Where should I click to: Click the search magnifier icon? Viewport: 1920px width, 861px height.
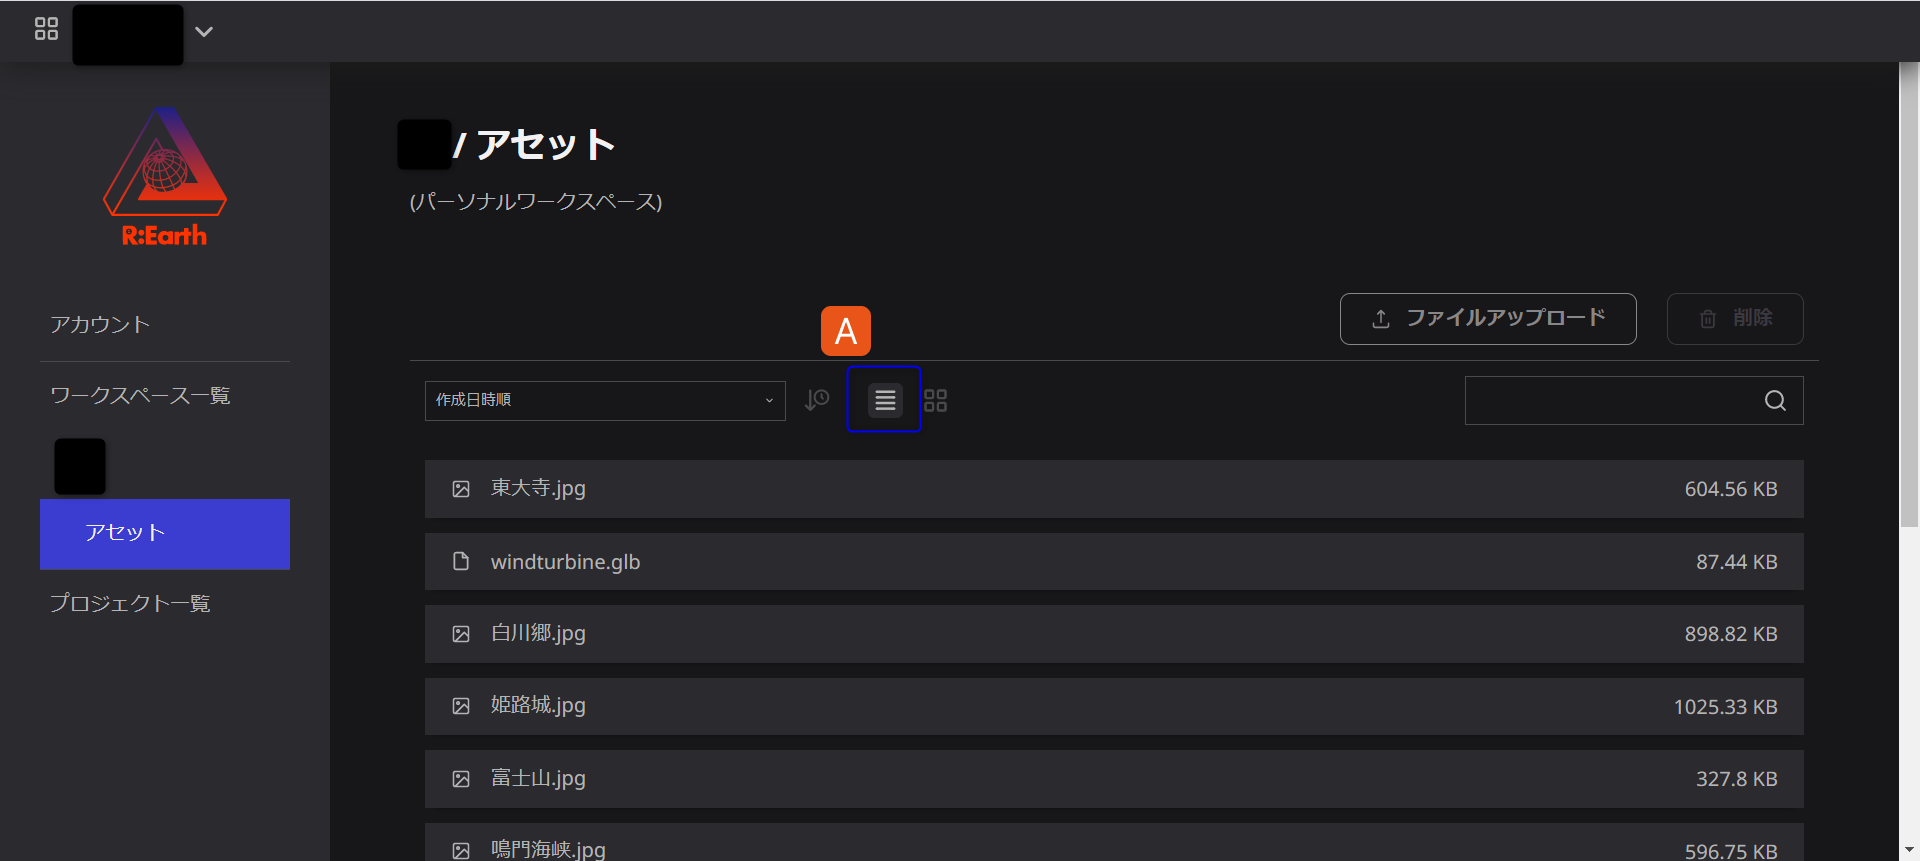pyautogui.click(x=1776, y=400)
